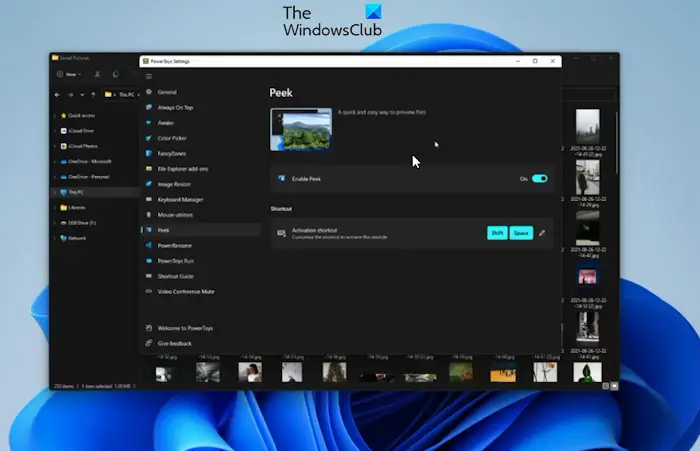Click the Welcome to PowerToys icon
This screenshot has width=700, height=451.
point(149,328)
